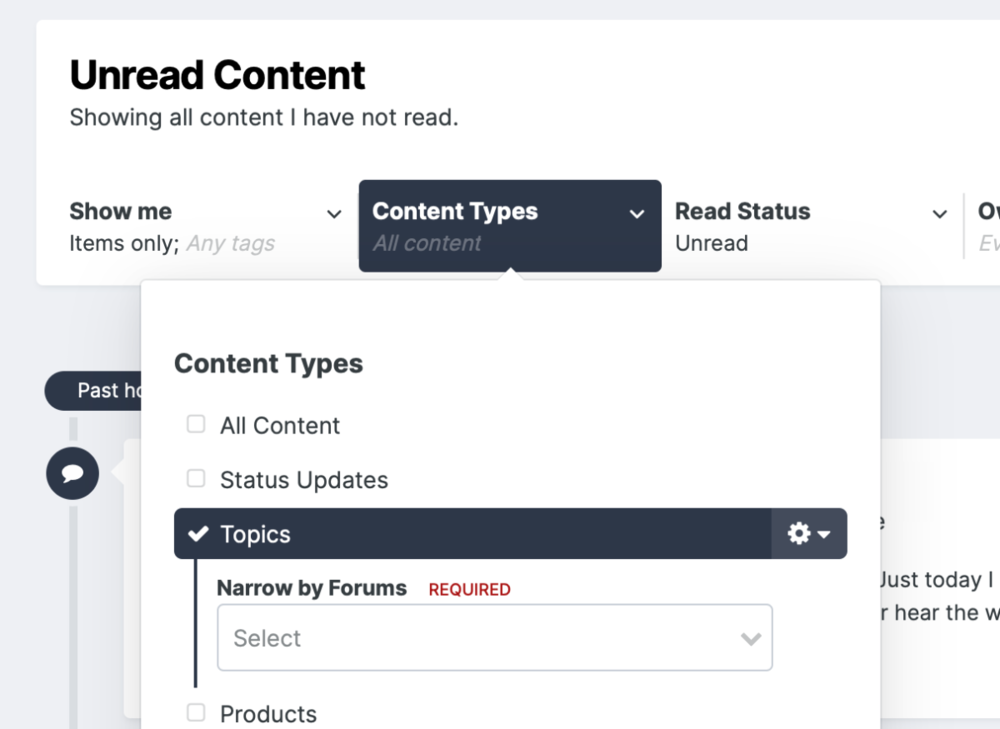Click the small caret beside the gear icon
Screen dimensions: 1000x729
point(824,535)
